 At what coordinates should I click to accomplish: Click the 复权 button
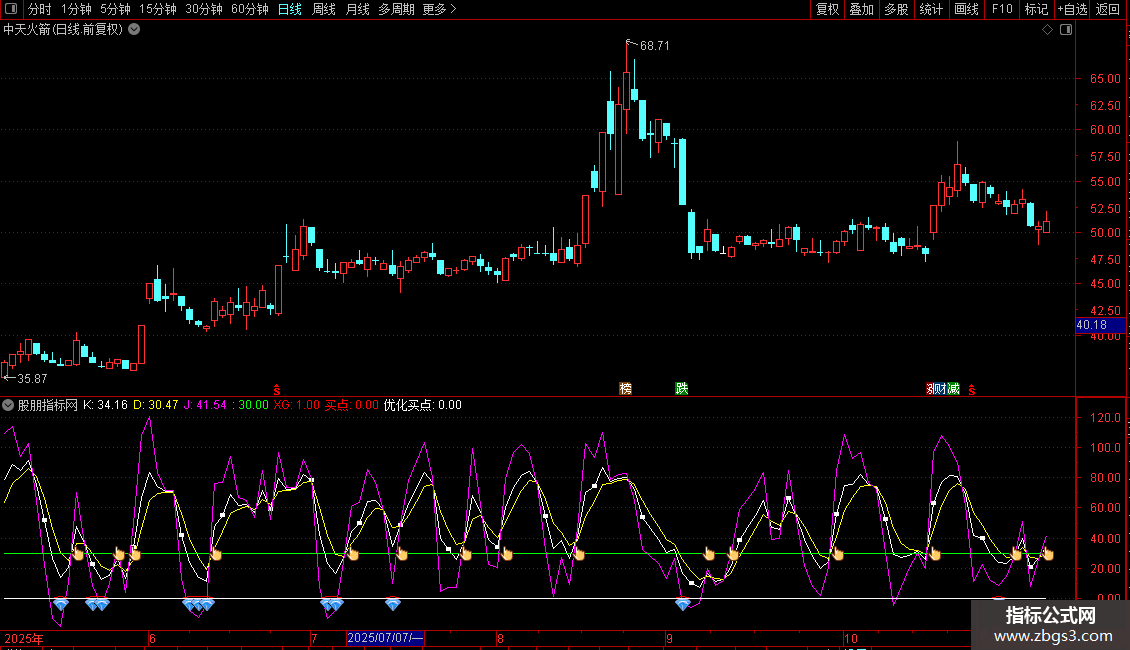828,10
